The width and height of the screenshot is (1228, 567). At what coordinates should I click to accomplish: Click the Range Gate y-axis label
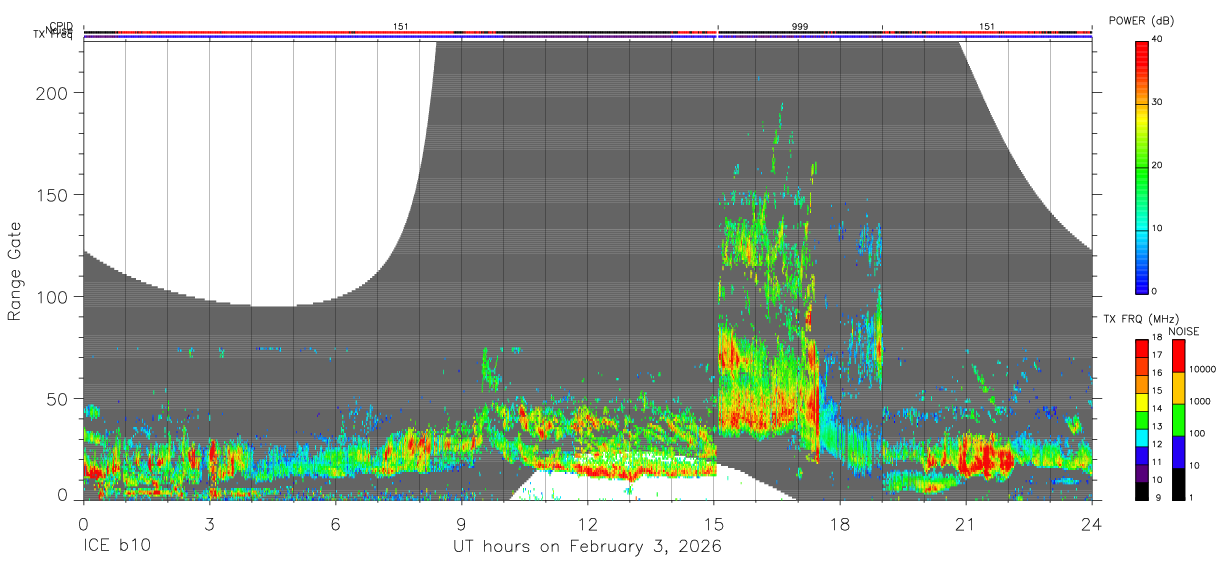point(15,270)
